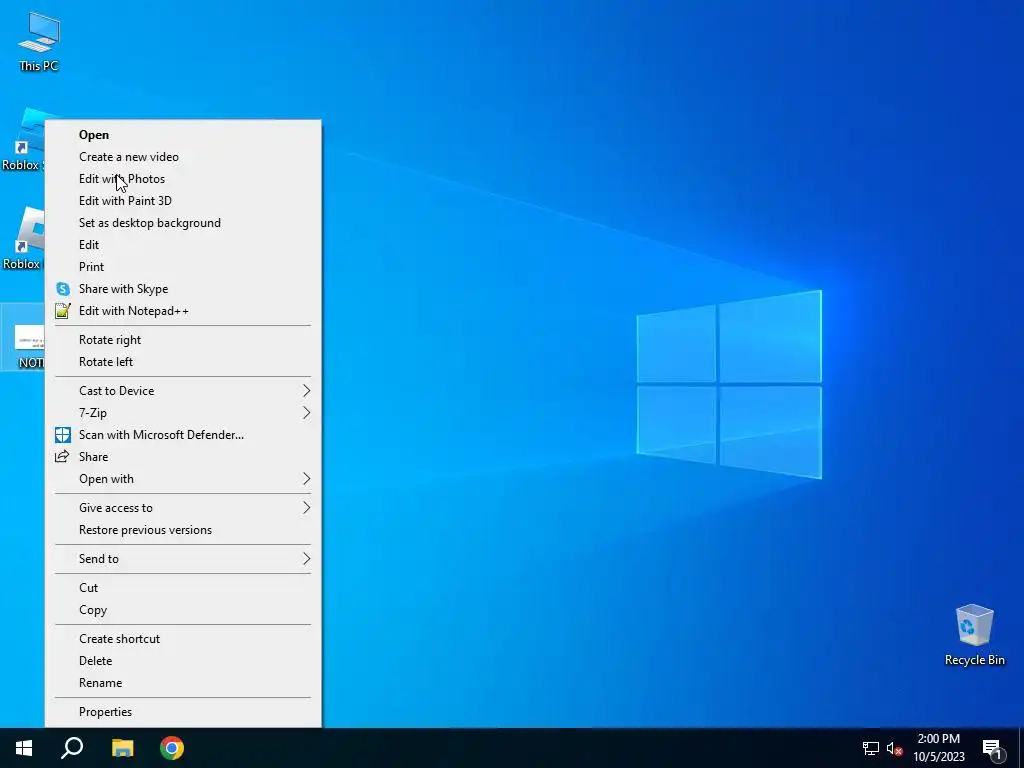Open the notification center icon

pyautogui.click(x=993, y=748)
